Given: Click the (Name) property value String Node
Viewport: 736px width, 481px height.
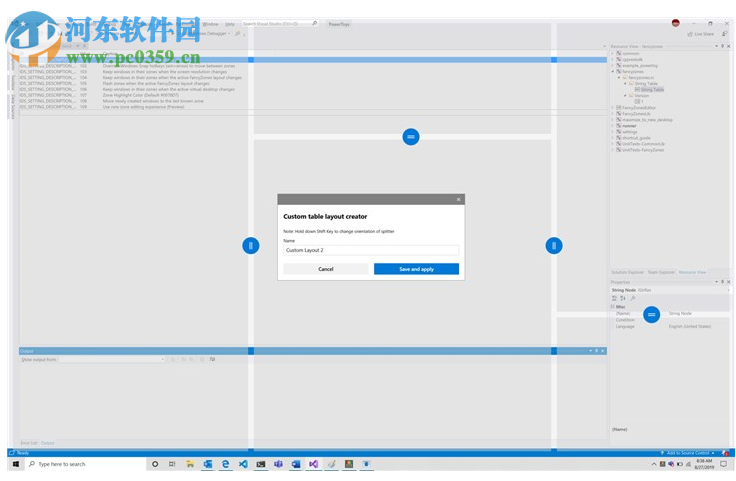Looking at the screenshot, I should click(x=680, y=313).
